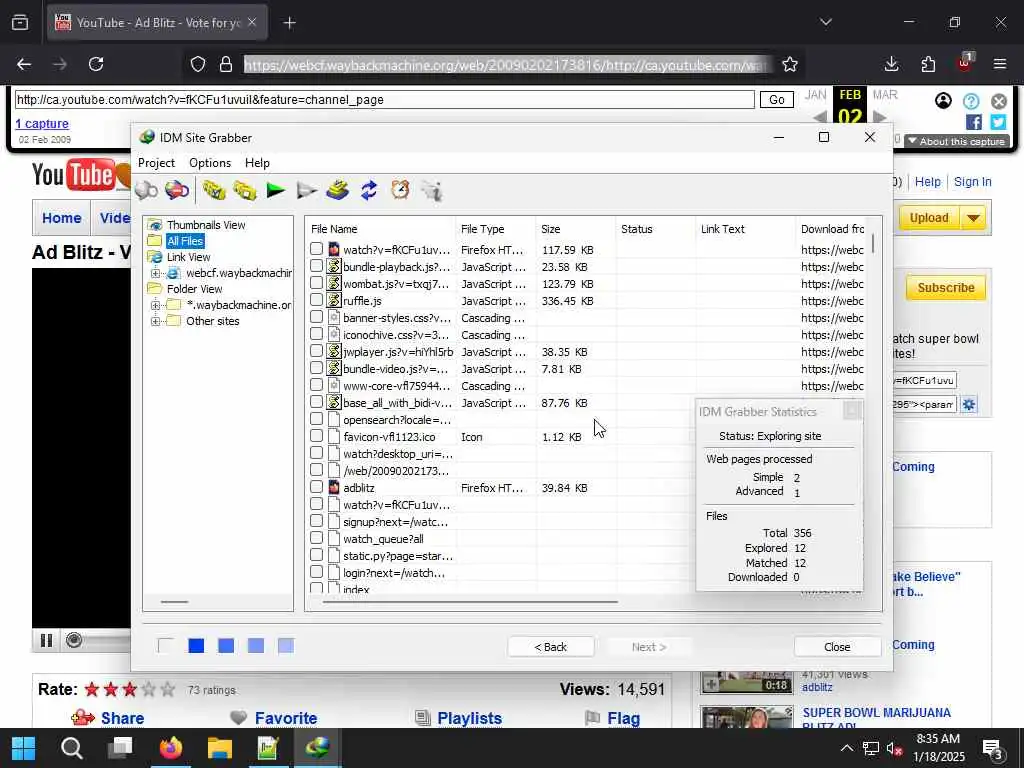Click the Go button in the Wayback toolbar
The width and height of the screenshot is (1024, 768).
(x=776, y=99)
